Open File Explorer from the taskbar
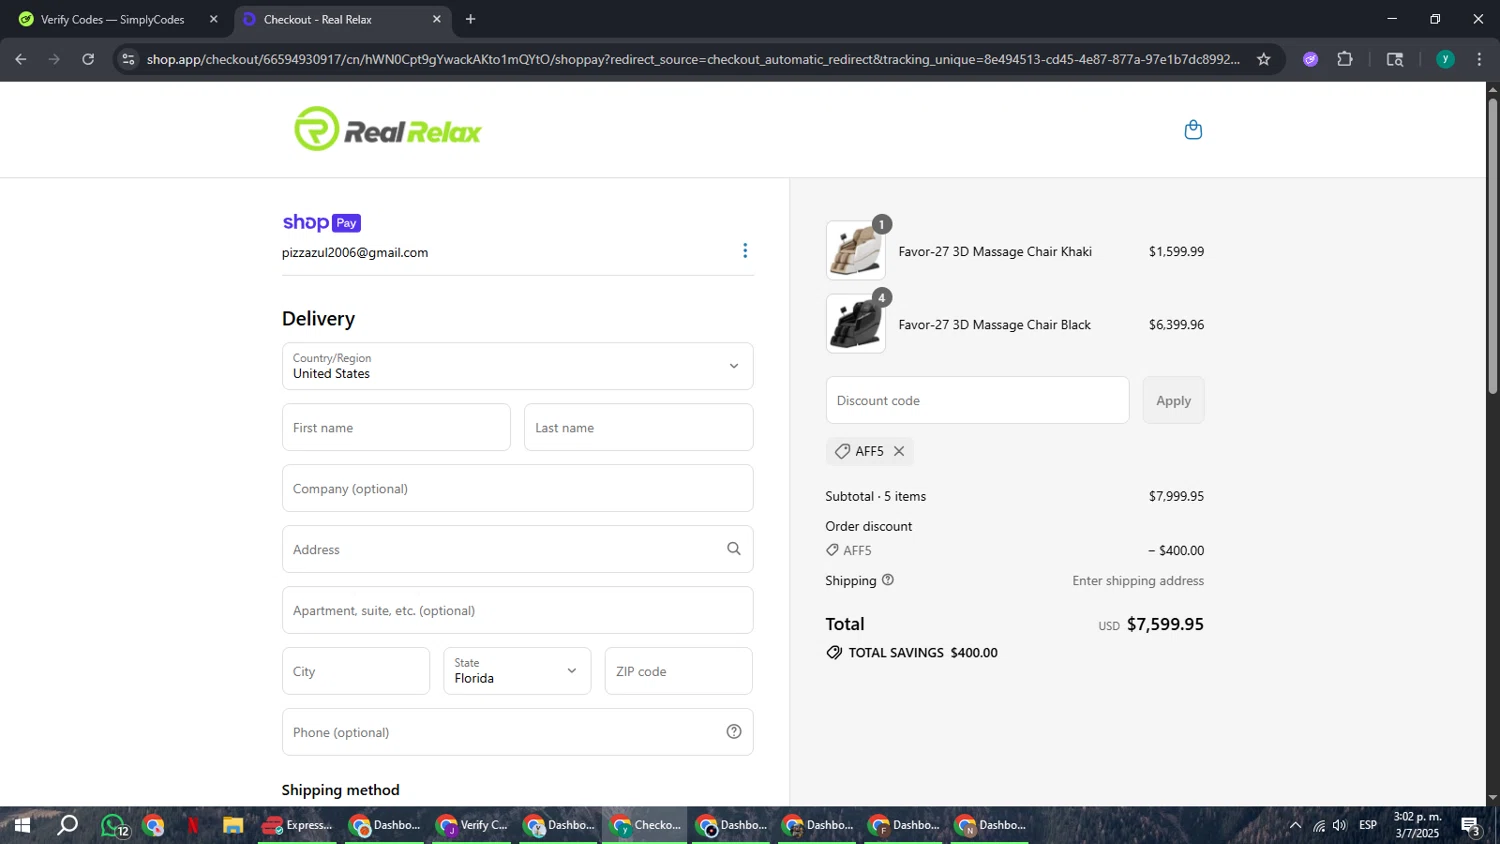The height and width of the screenshot is (844, 1500). point(233,826)
